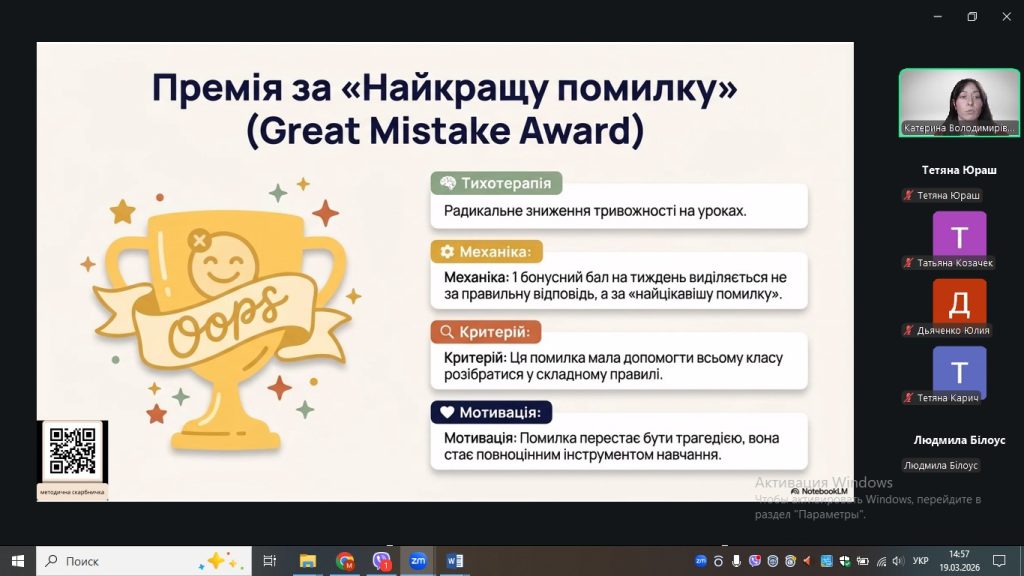Open Zoom from the taskbar
Screen dimensions: 1024x576
418,561
